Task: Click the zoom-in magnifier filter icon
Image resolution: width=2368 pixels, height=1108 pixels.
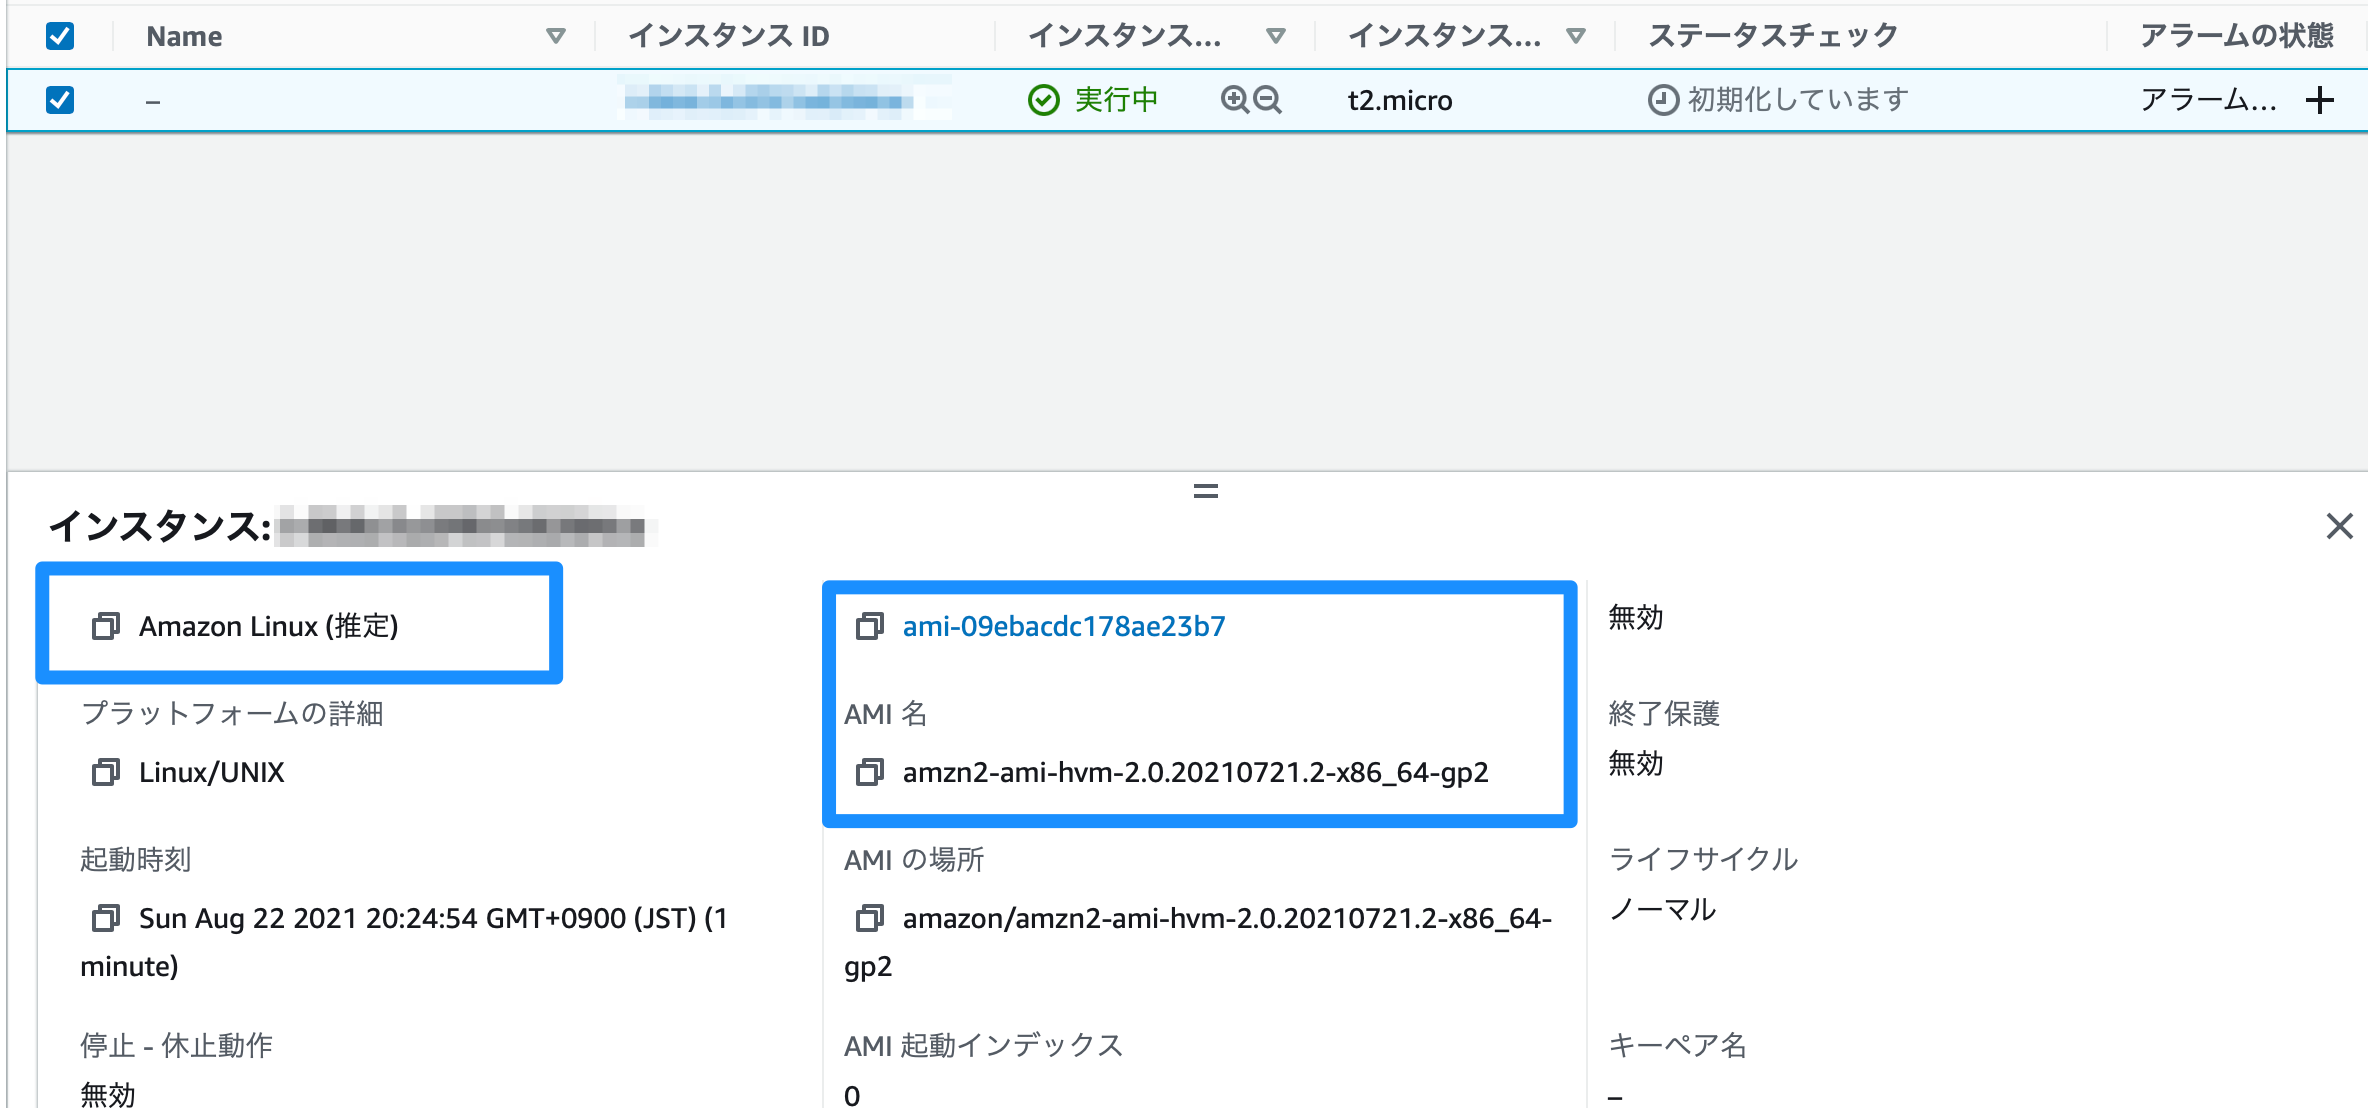Action: point(1235,99)
